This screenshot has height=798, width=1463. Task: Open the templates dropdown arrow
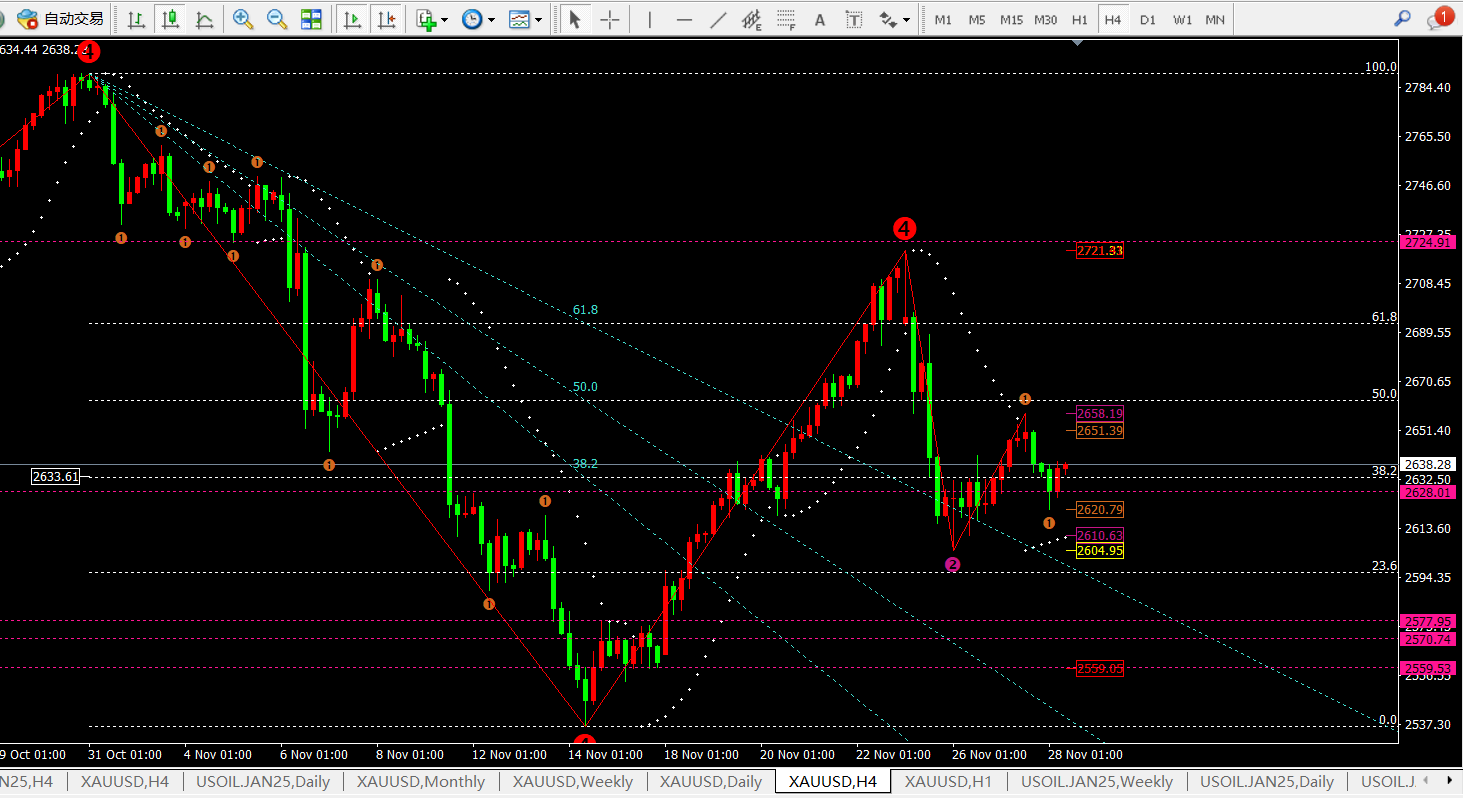[538, 19]
